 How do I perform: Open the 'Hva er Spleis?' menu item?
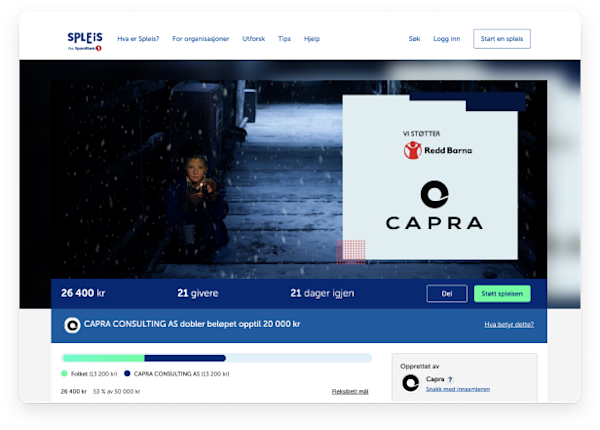pos(138,39)
